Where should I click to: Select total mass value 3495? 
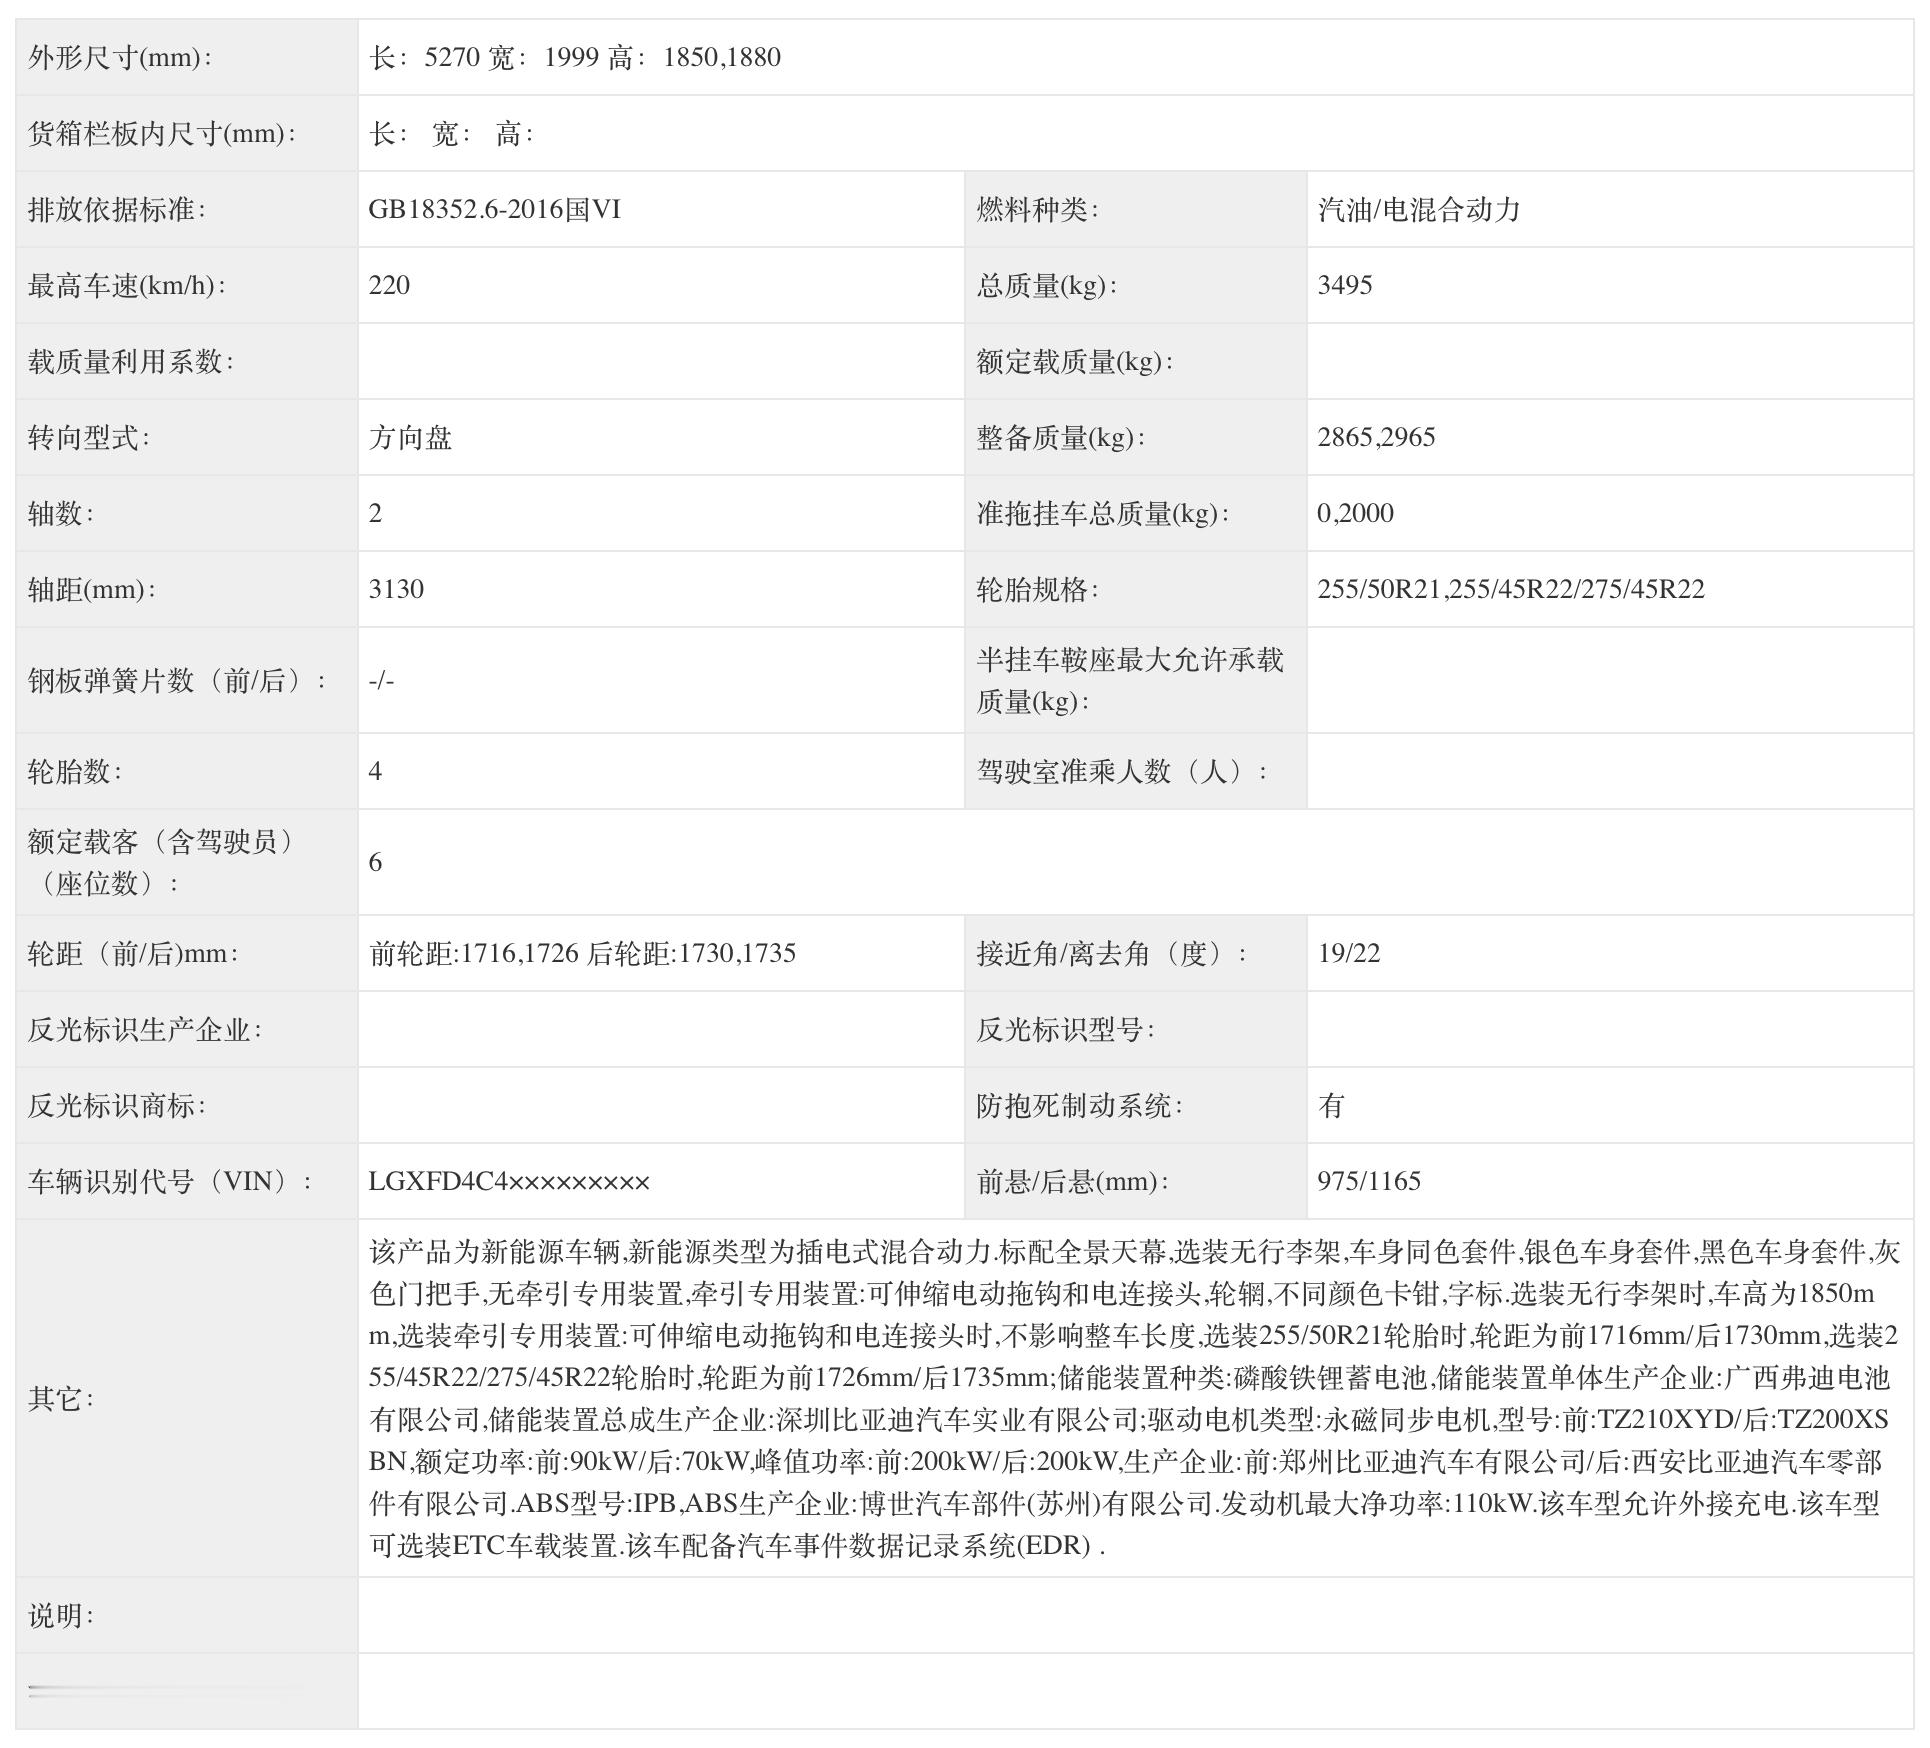[x=1345, y=285]
